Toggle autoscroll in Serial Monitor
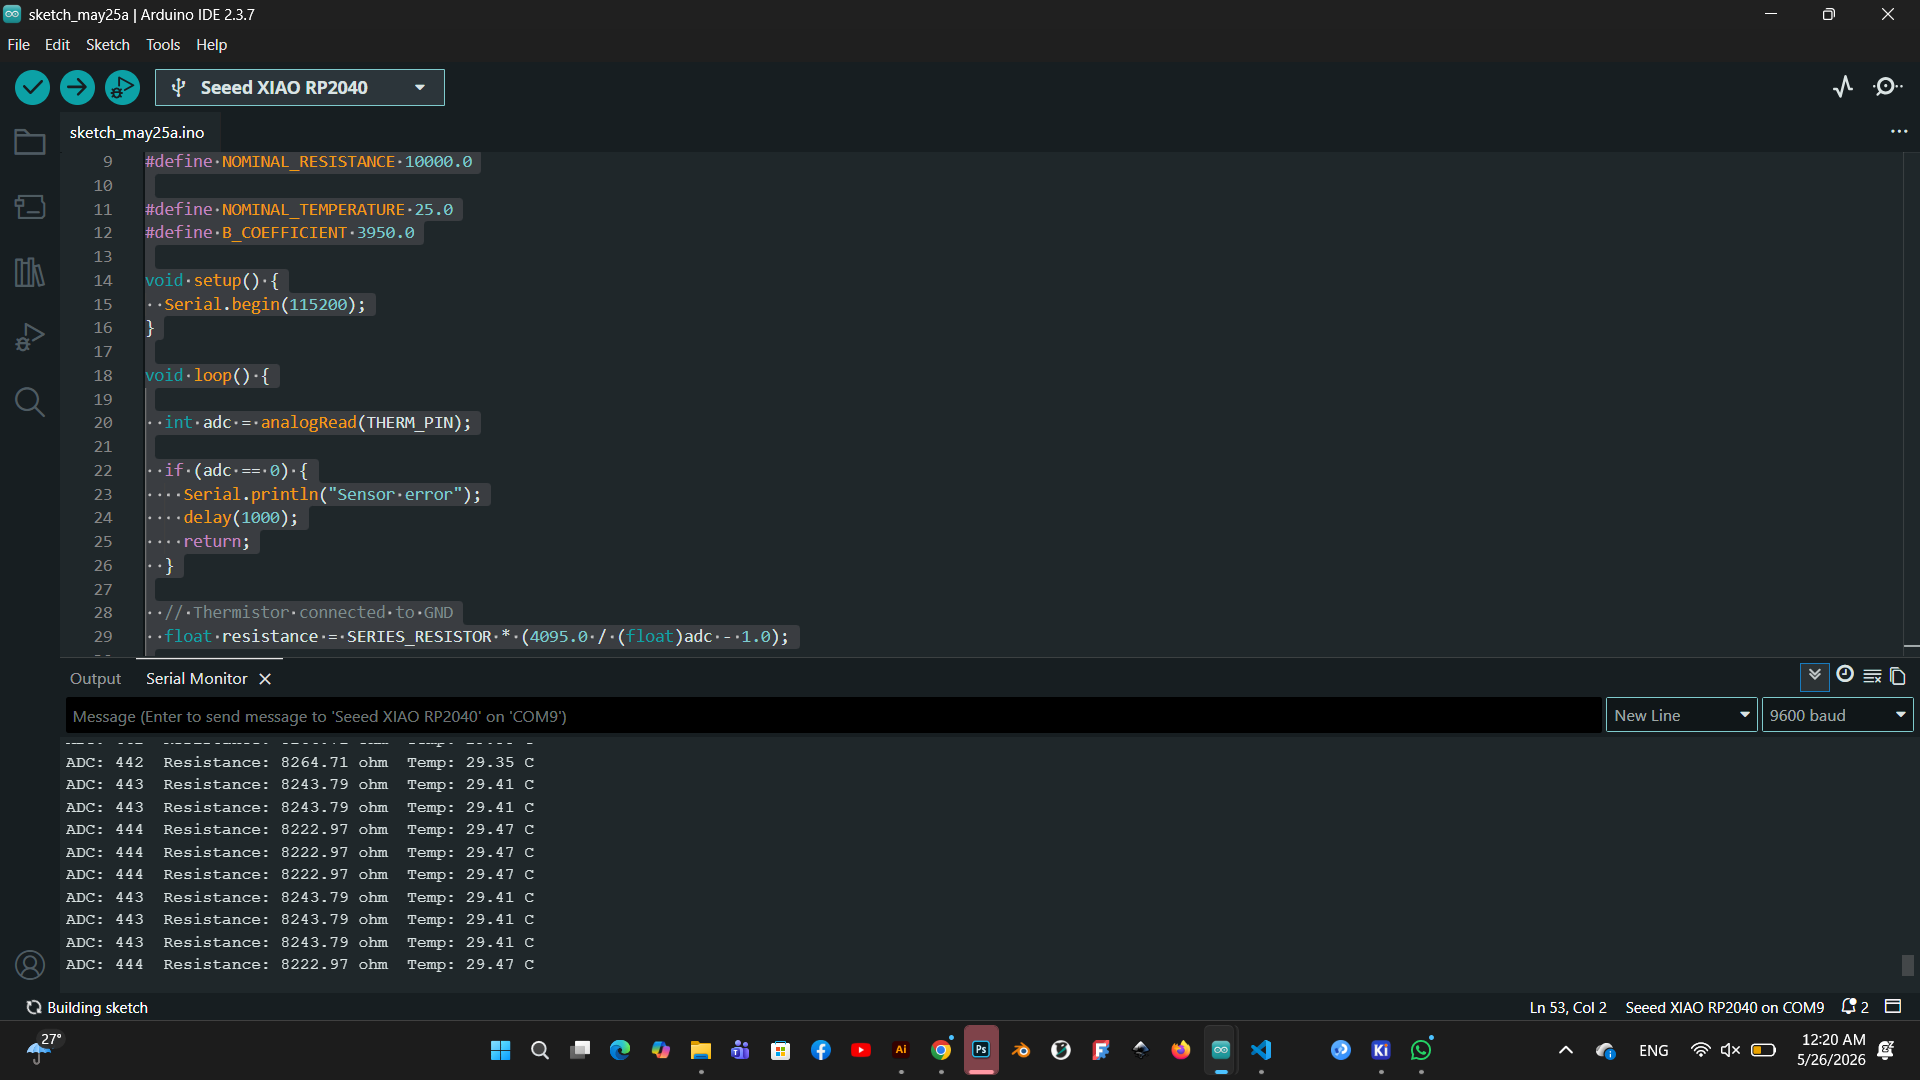 click(x=1815, y=677)
